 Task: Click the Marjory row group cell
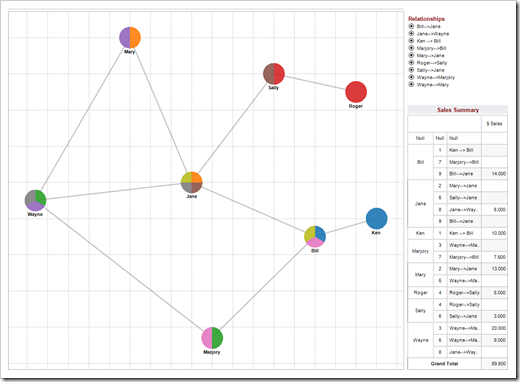(420, 251)
